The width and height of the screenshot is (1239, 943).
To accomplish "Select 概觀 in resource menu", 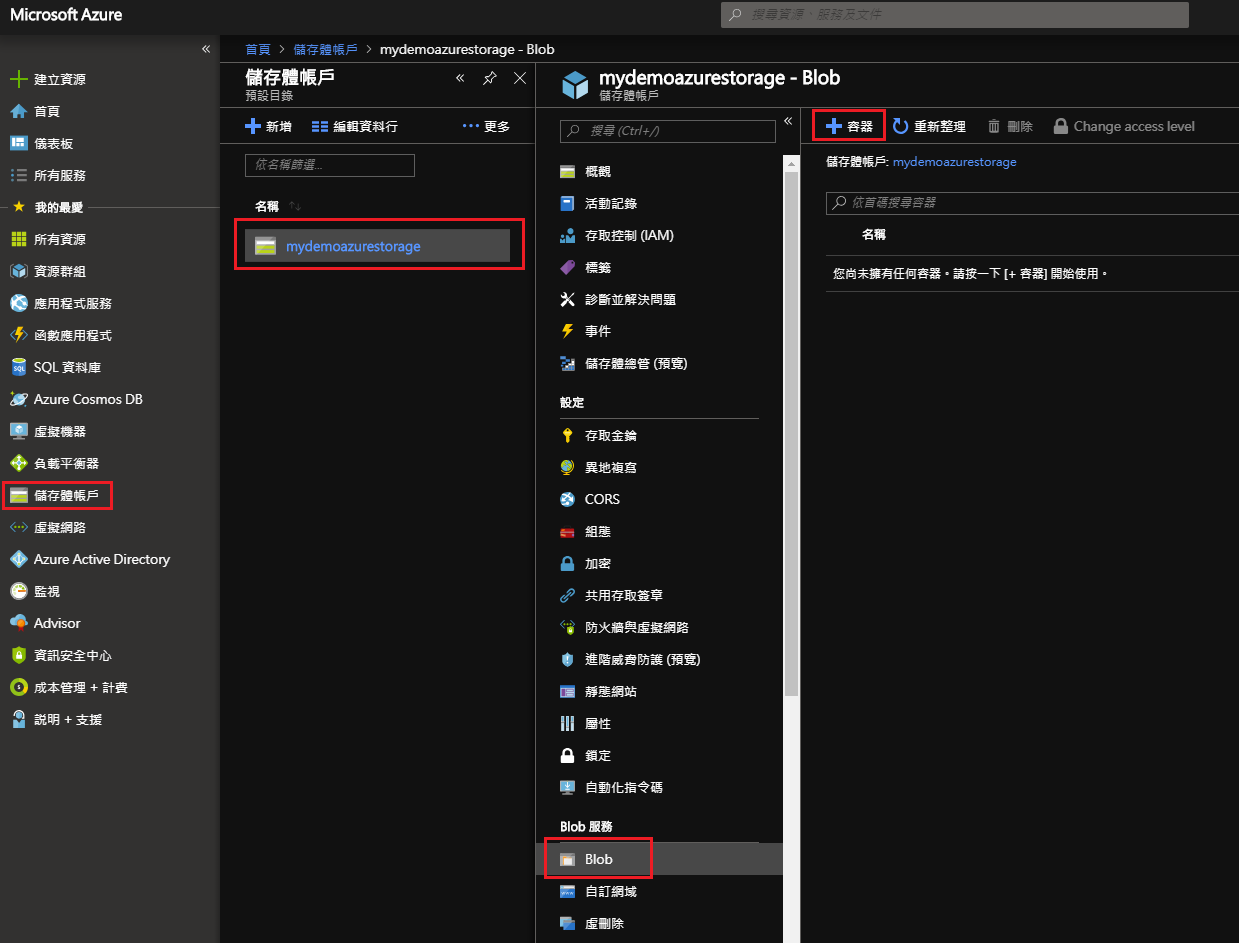I will 597,171.
